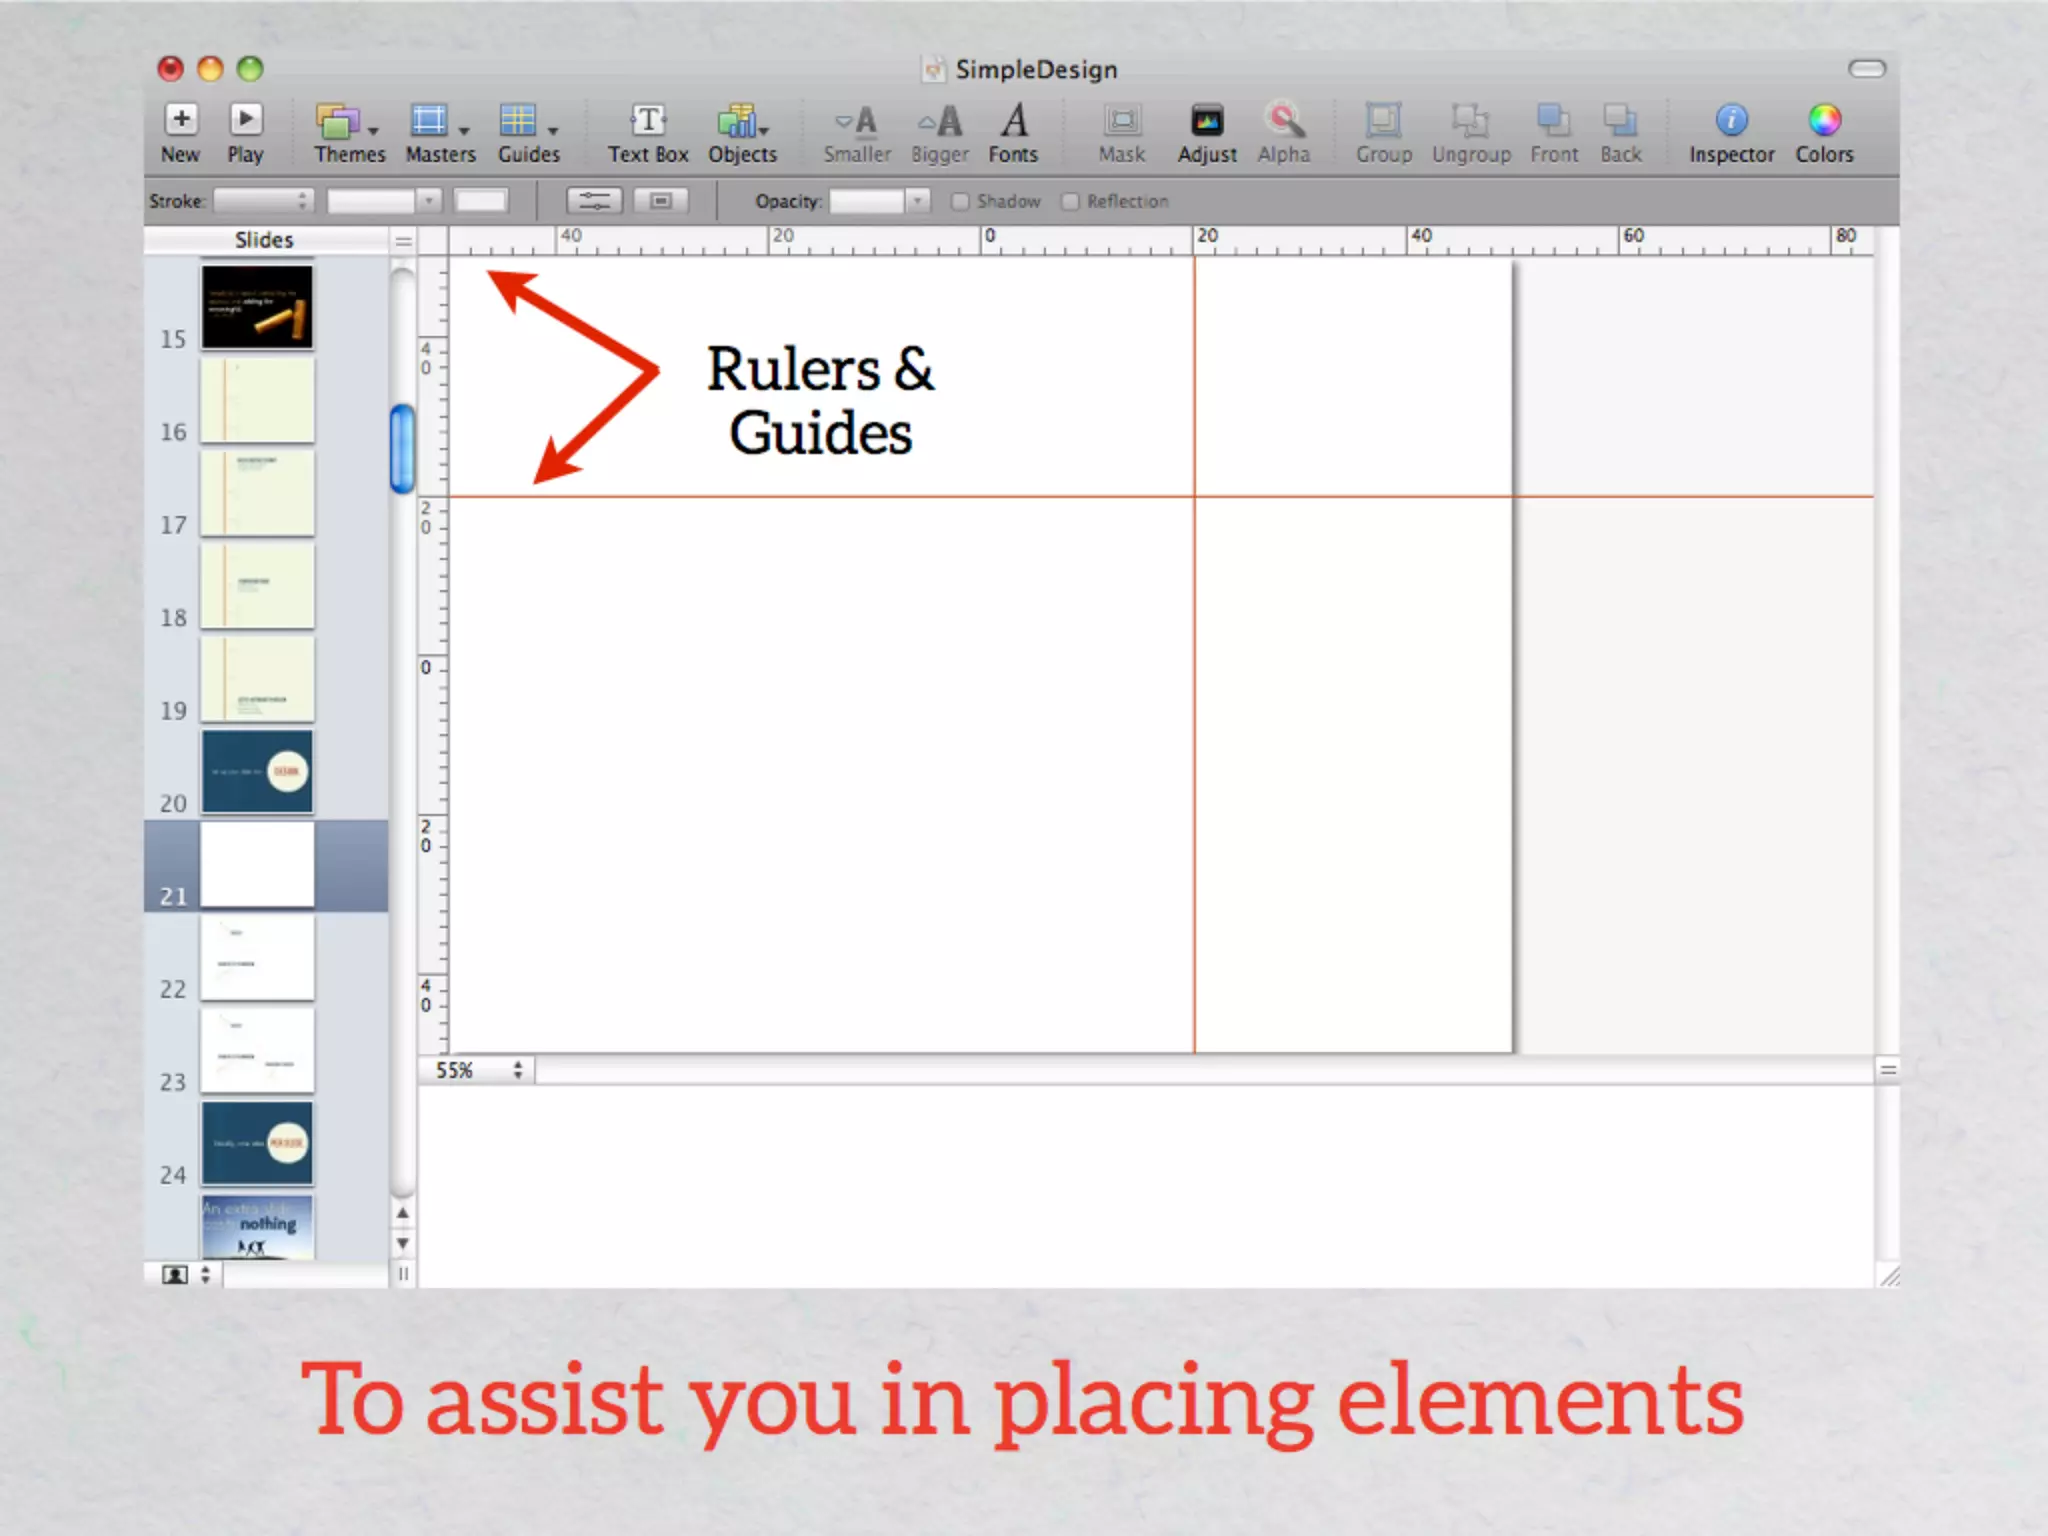This screenshot has width=2048, height=1536.
Task: Click the Slides panel header
Action: coord(264,240)
